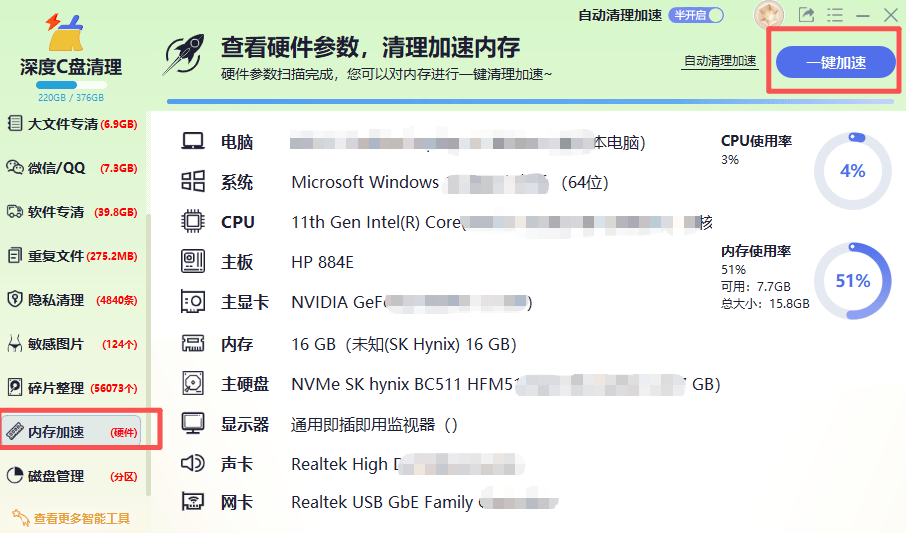Click the disk usage bar under the logo

pyautogui.click(x=71, y=86)
